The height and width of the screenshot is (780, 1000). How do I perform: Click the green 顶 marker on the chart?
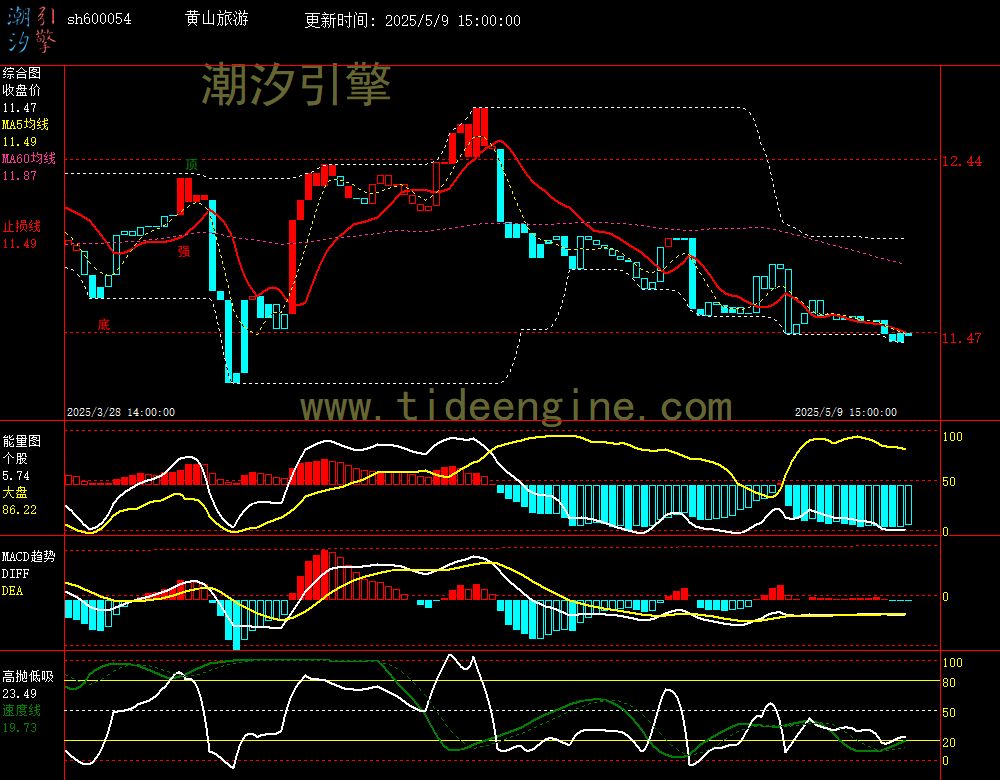tap(191, 165)
